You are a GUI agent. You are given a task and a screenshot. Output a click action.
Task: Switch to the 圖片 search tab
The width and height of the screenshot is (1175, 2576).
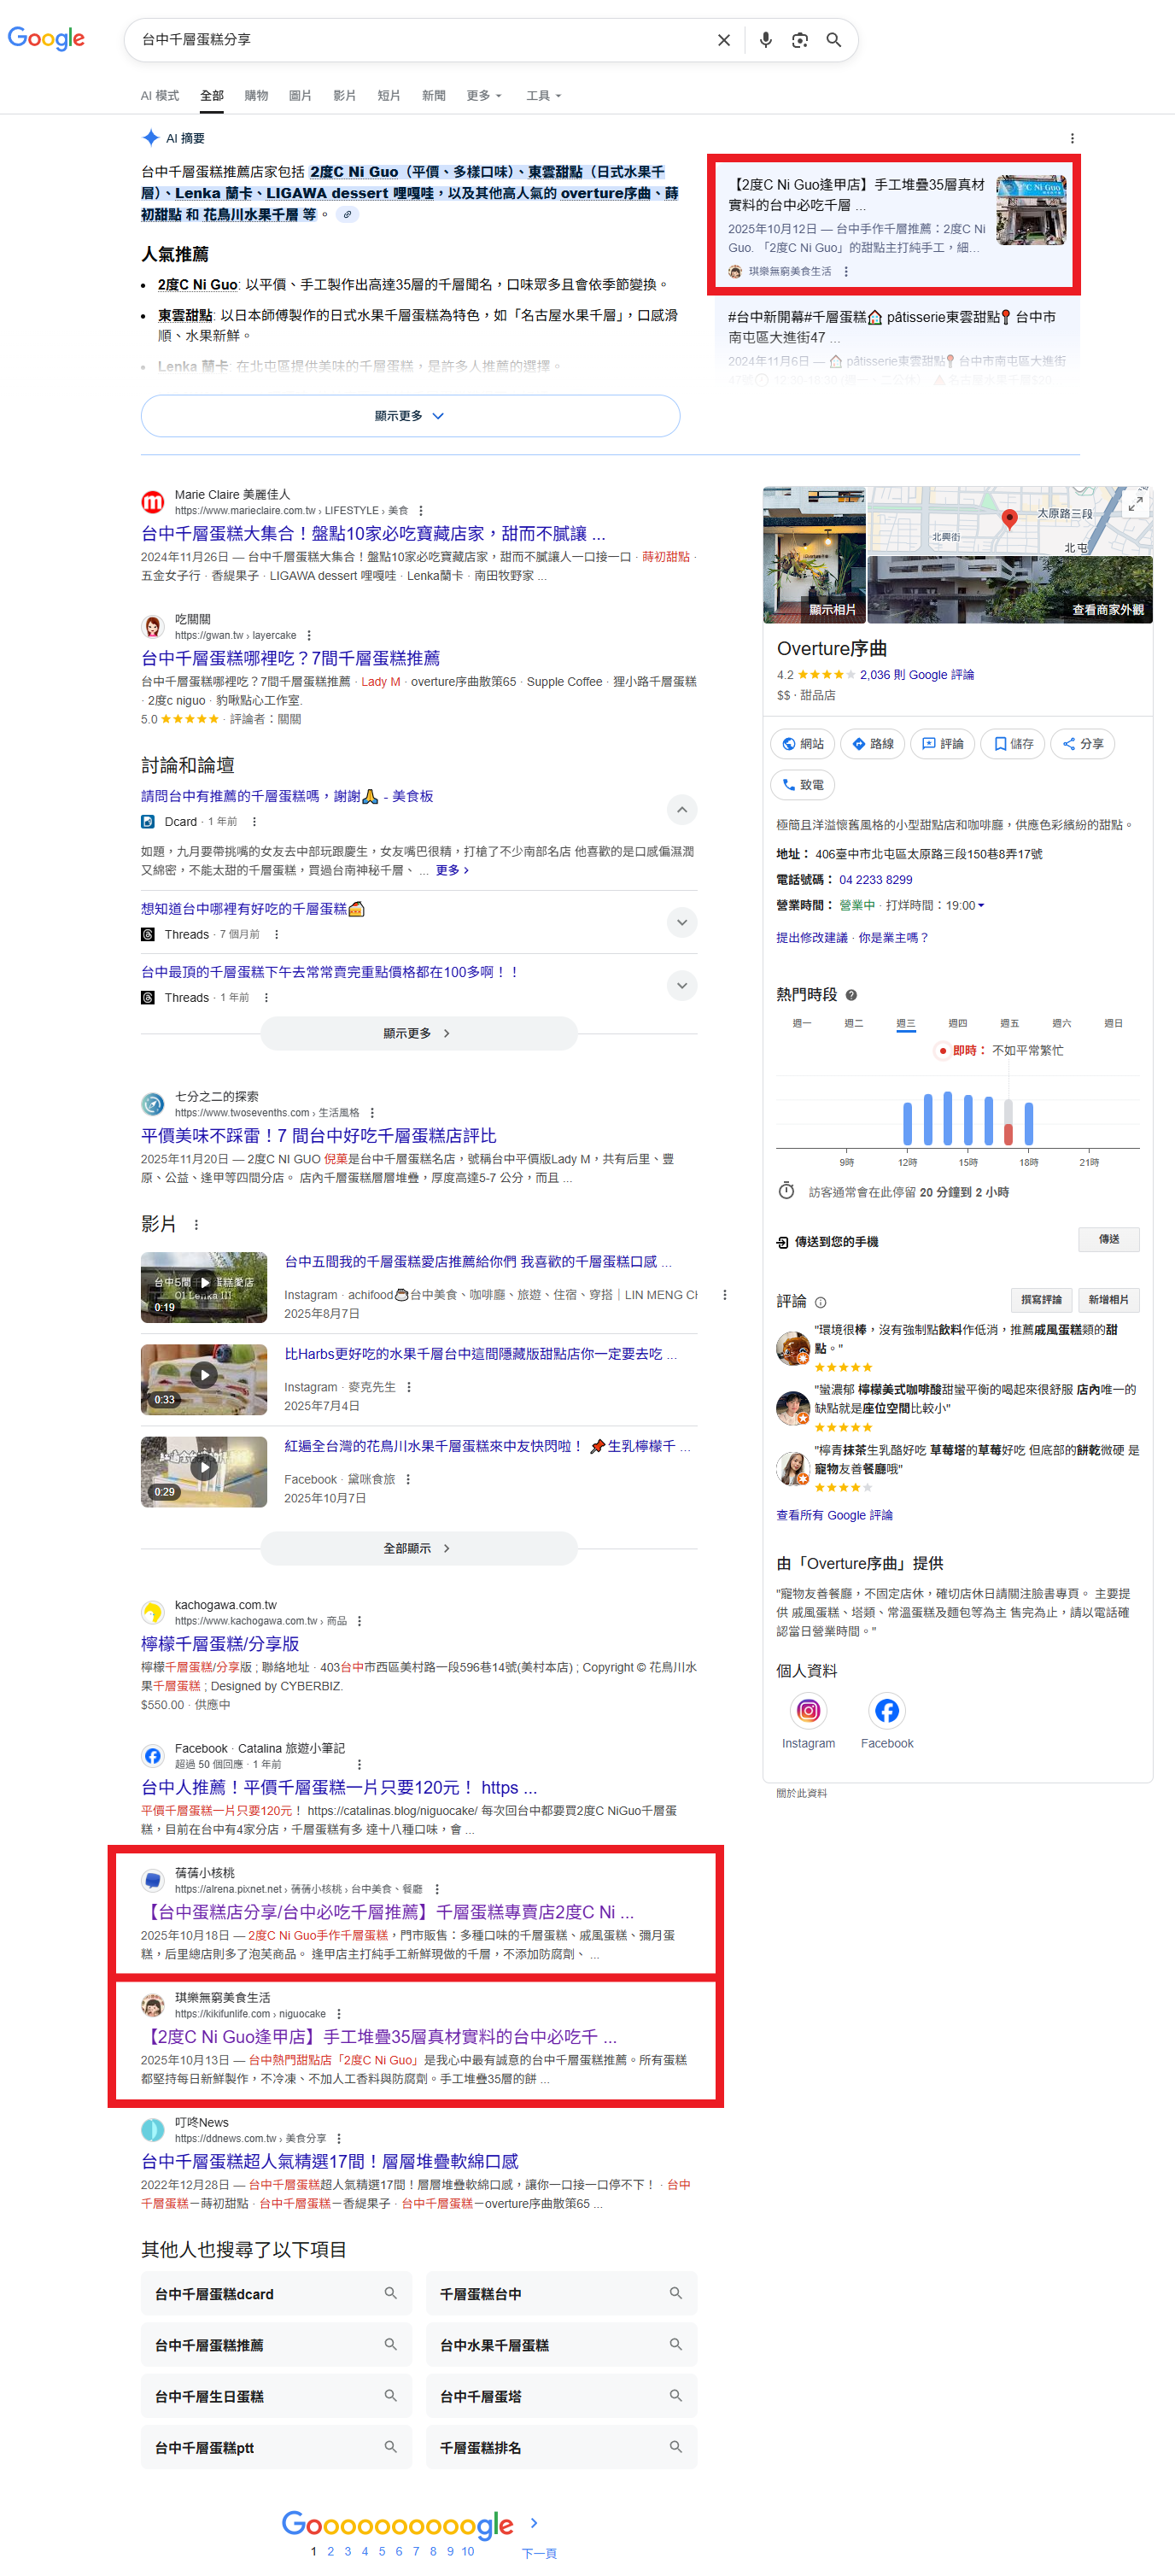[300, 96]
